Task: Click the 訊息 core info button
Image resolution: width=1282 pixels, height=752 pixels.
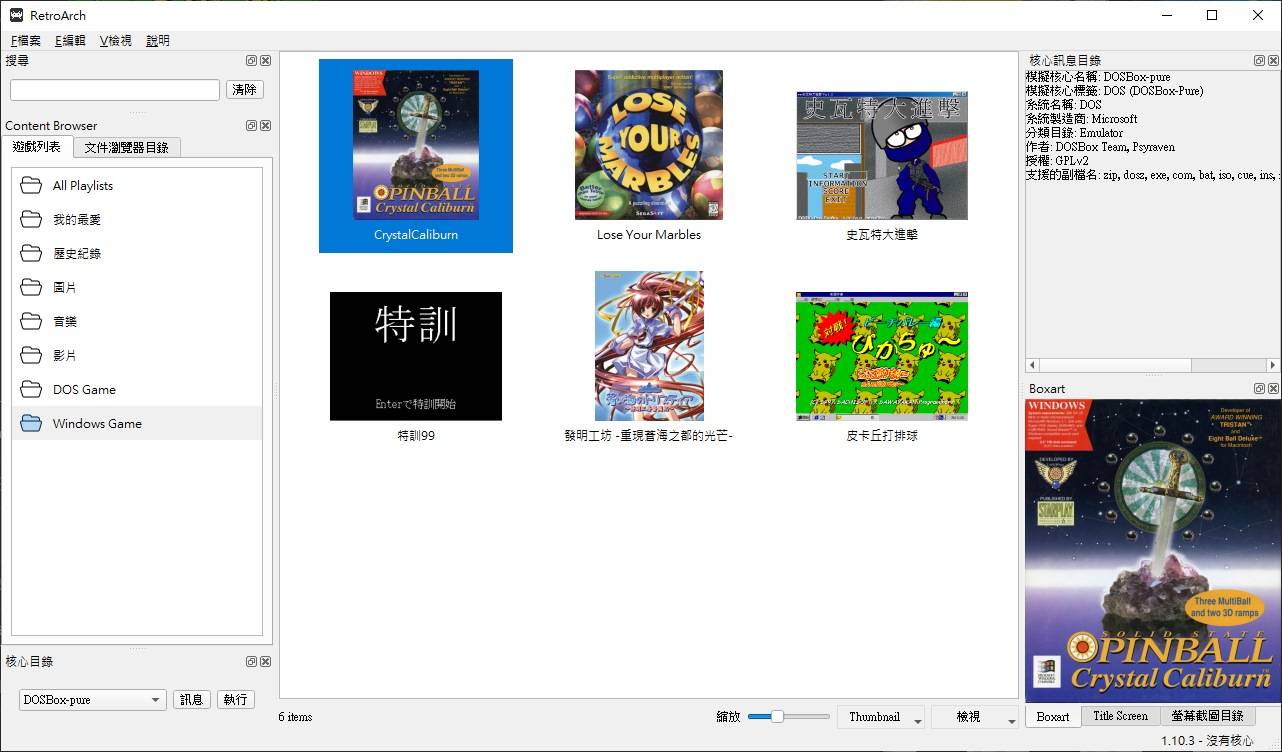Action: pyautogui.click(x=191, y=700)
